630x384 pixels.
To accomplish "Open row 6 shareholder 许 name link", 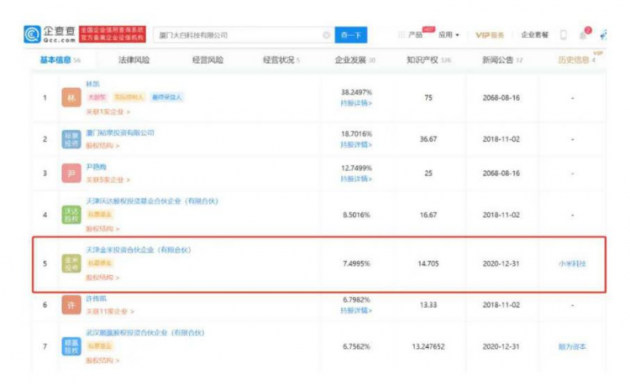I will [96, 298].
